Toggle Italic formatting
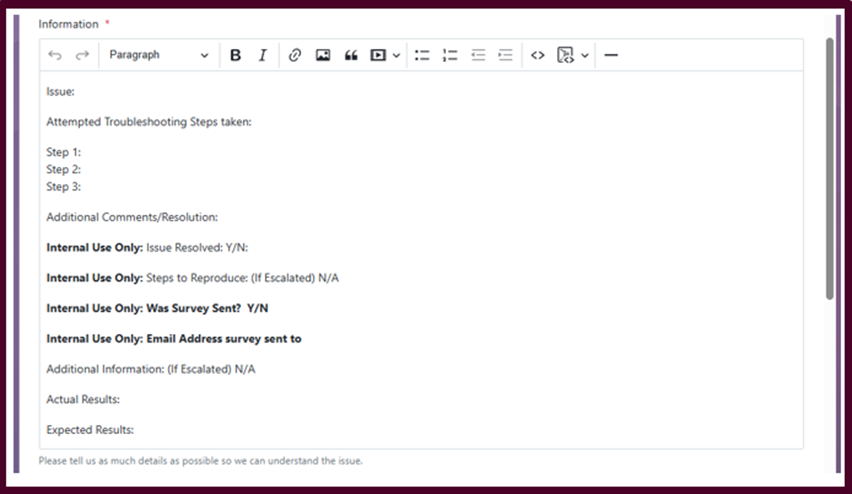This screenshot has width=852, height=494. [263, 56]
